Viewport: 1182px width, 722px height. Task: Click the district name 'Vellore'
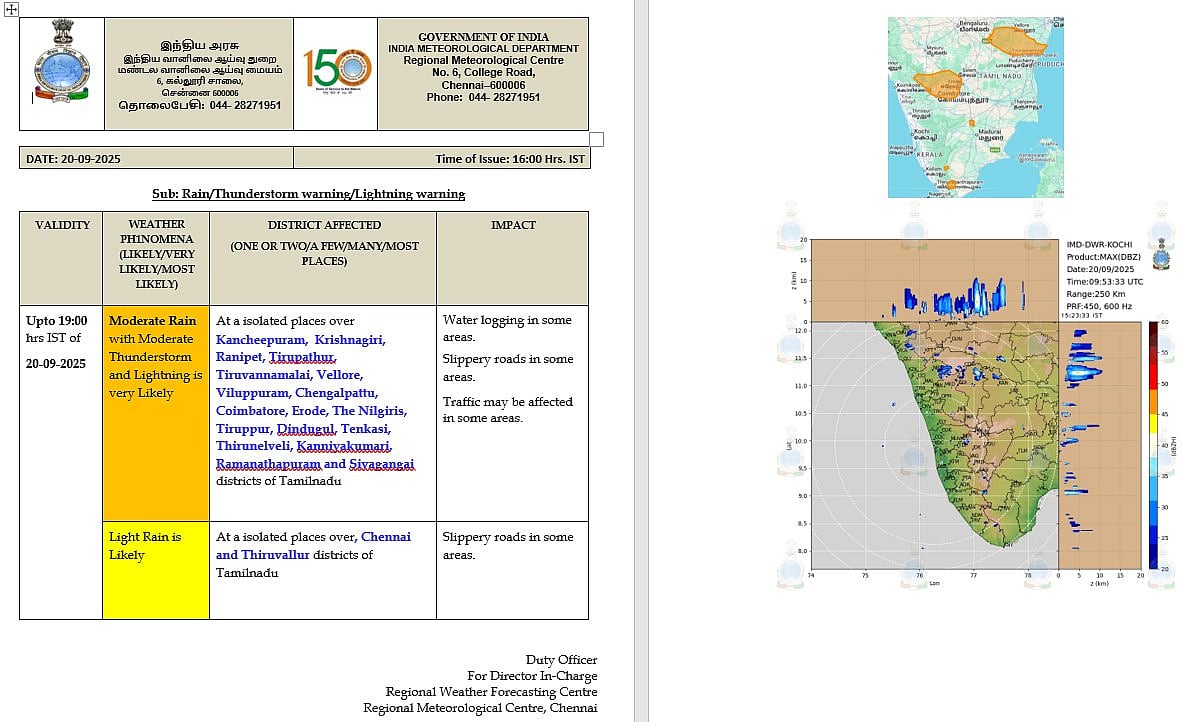point(340,375)
